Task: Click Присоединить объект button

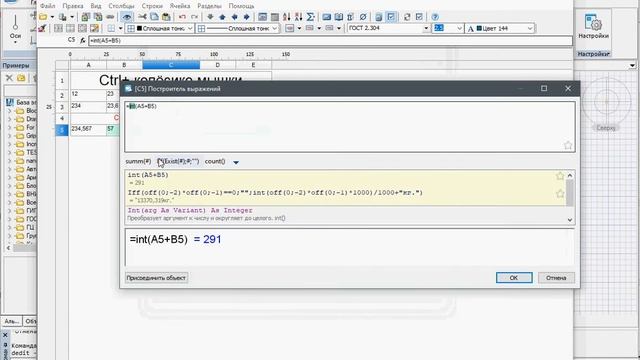Action: (156, 278)
